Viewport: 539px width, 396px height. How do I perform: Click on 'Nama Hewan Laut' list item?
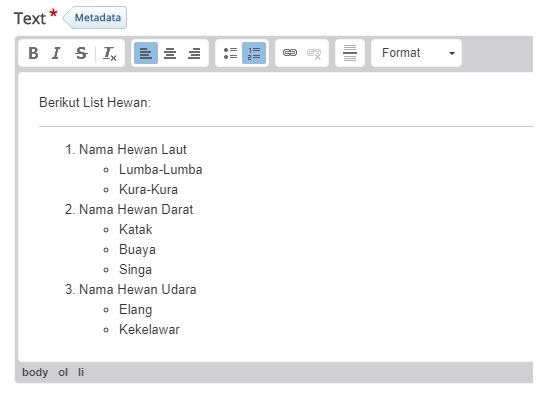point(133,150)
